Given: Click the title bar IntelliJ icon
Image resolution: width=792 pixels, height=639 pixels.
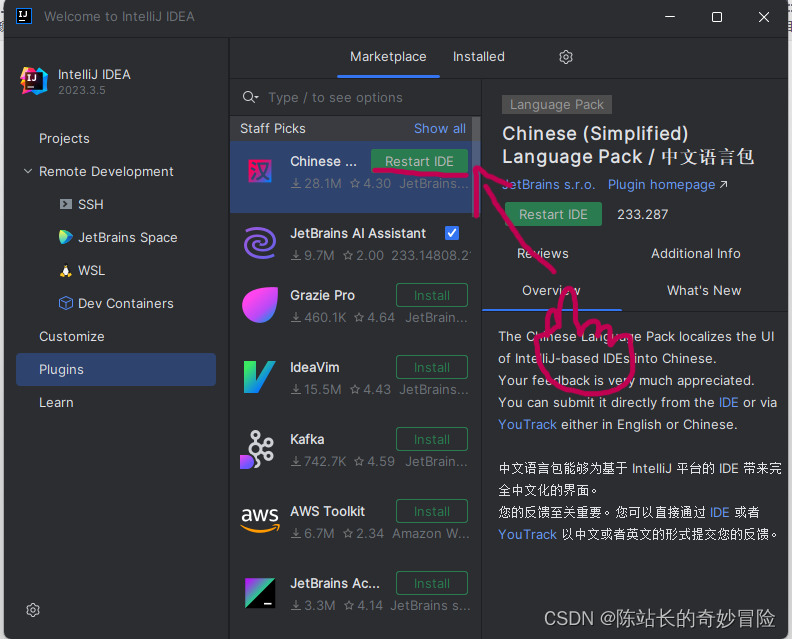Looking at the screenshot, I should (23, 16).
